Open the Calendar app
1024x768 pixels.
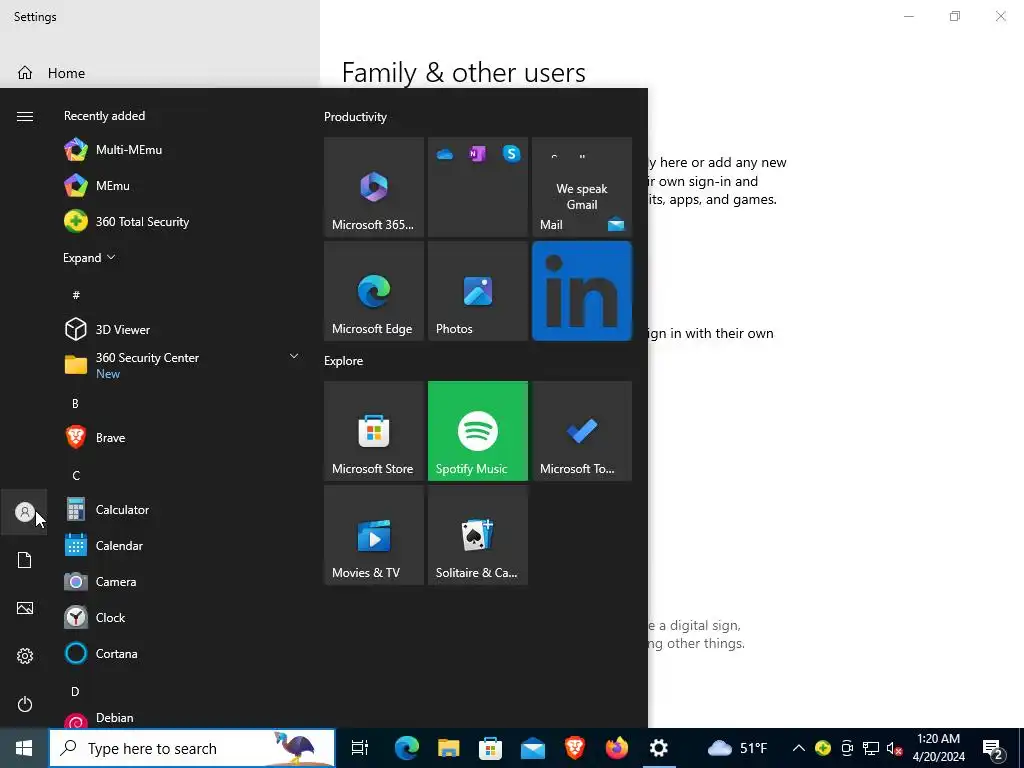tap(180, 545)
